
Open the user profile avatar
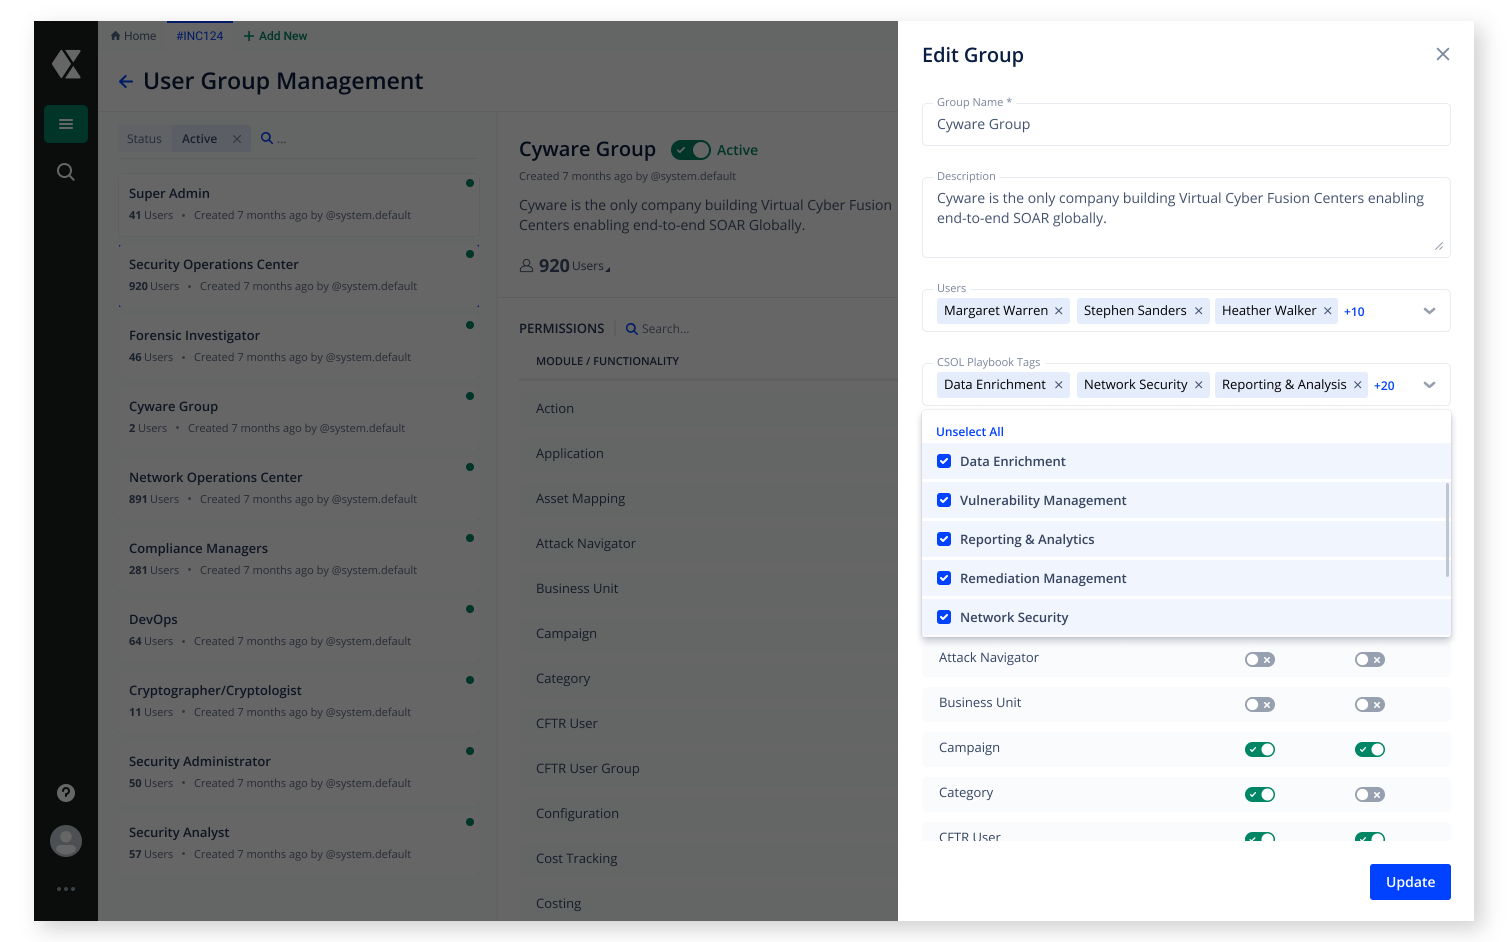(66, 841)
